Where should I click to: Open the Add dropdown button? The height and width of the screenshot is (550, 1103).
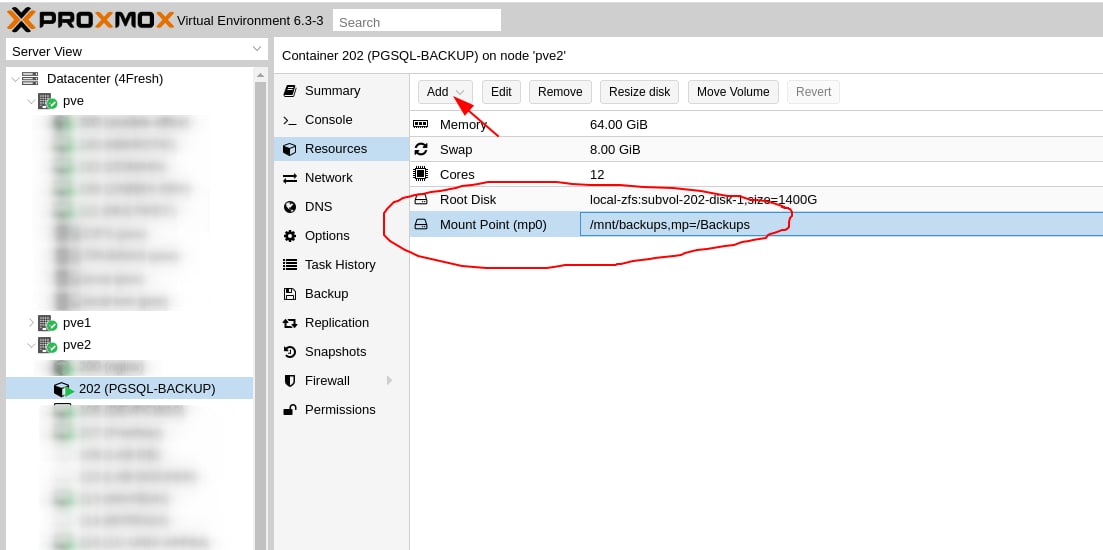445,91
